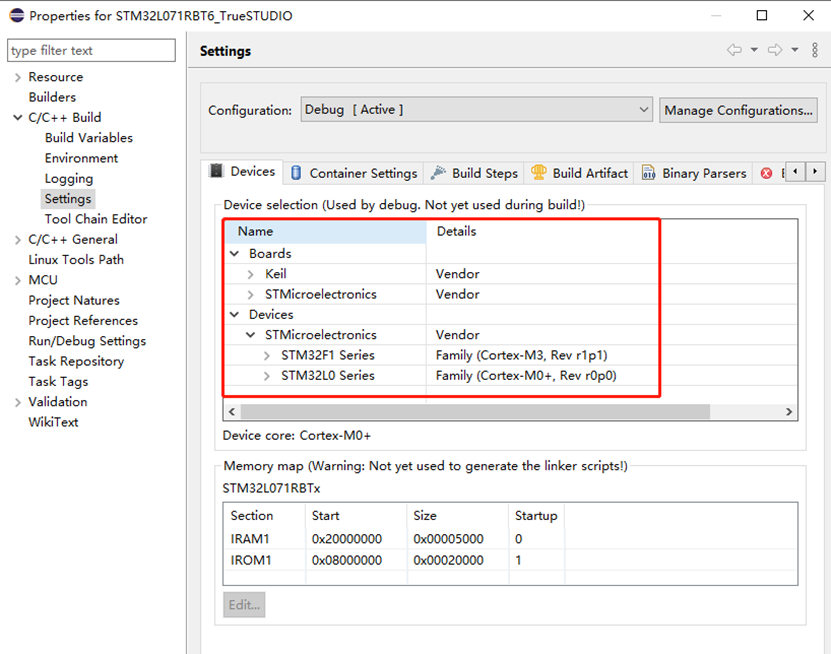
Task: Click the back navigation arrow icon
Action: [x=733, y=50]
